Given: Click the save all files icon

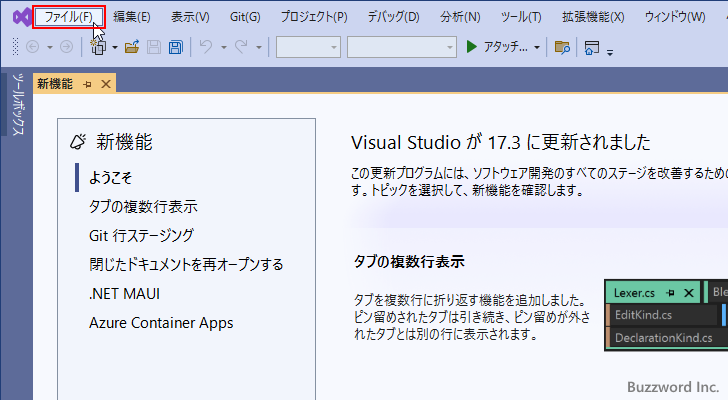Looking at the screenshot, I should click(176, 47).
